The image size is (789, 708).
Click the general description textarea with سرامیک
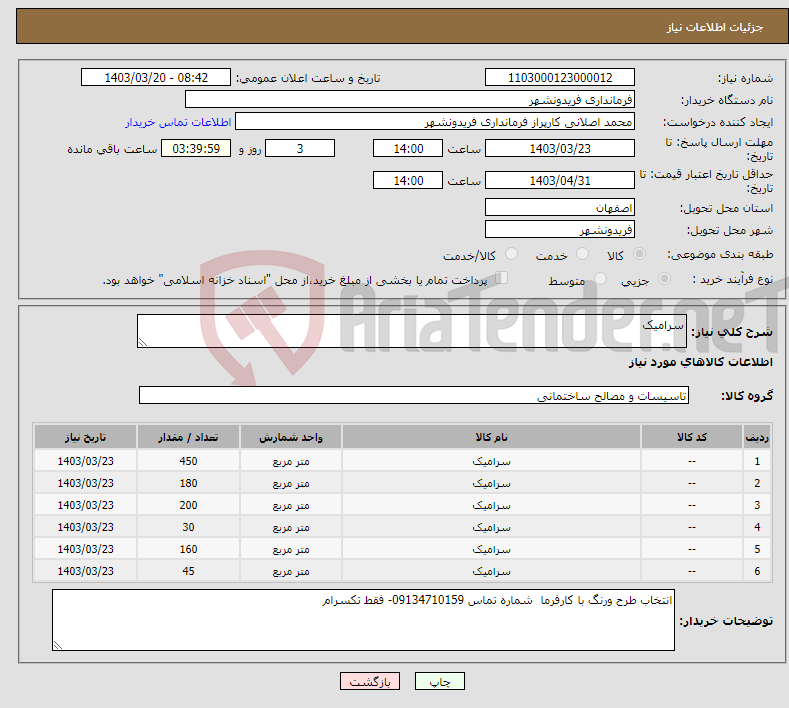coord(412,331)
